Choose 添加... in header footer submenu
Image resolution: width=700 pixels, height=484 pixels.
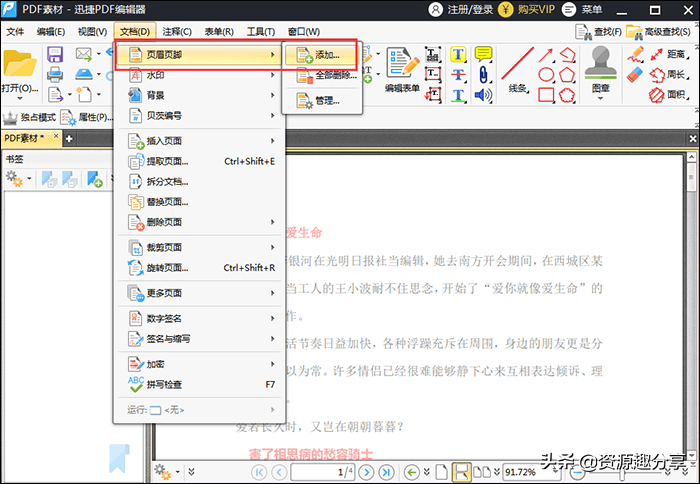tap(321, 55)
